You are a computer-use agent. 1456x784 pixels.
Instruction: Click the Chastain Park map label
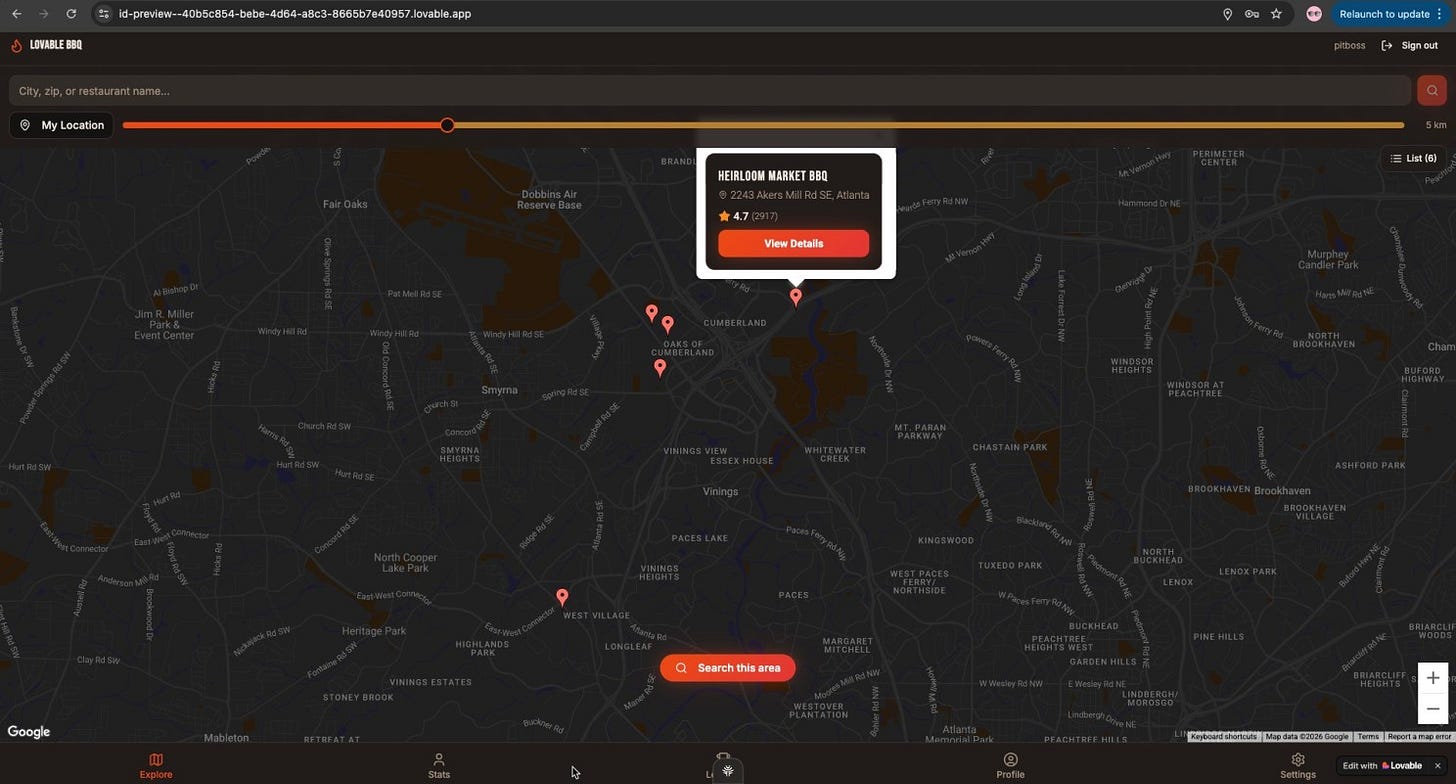tap(1010, 447)
